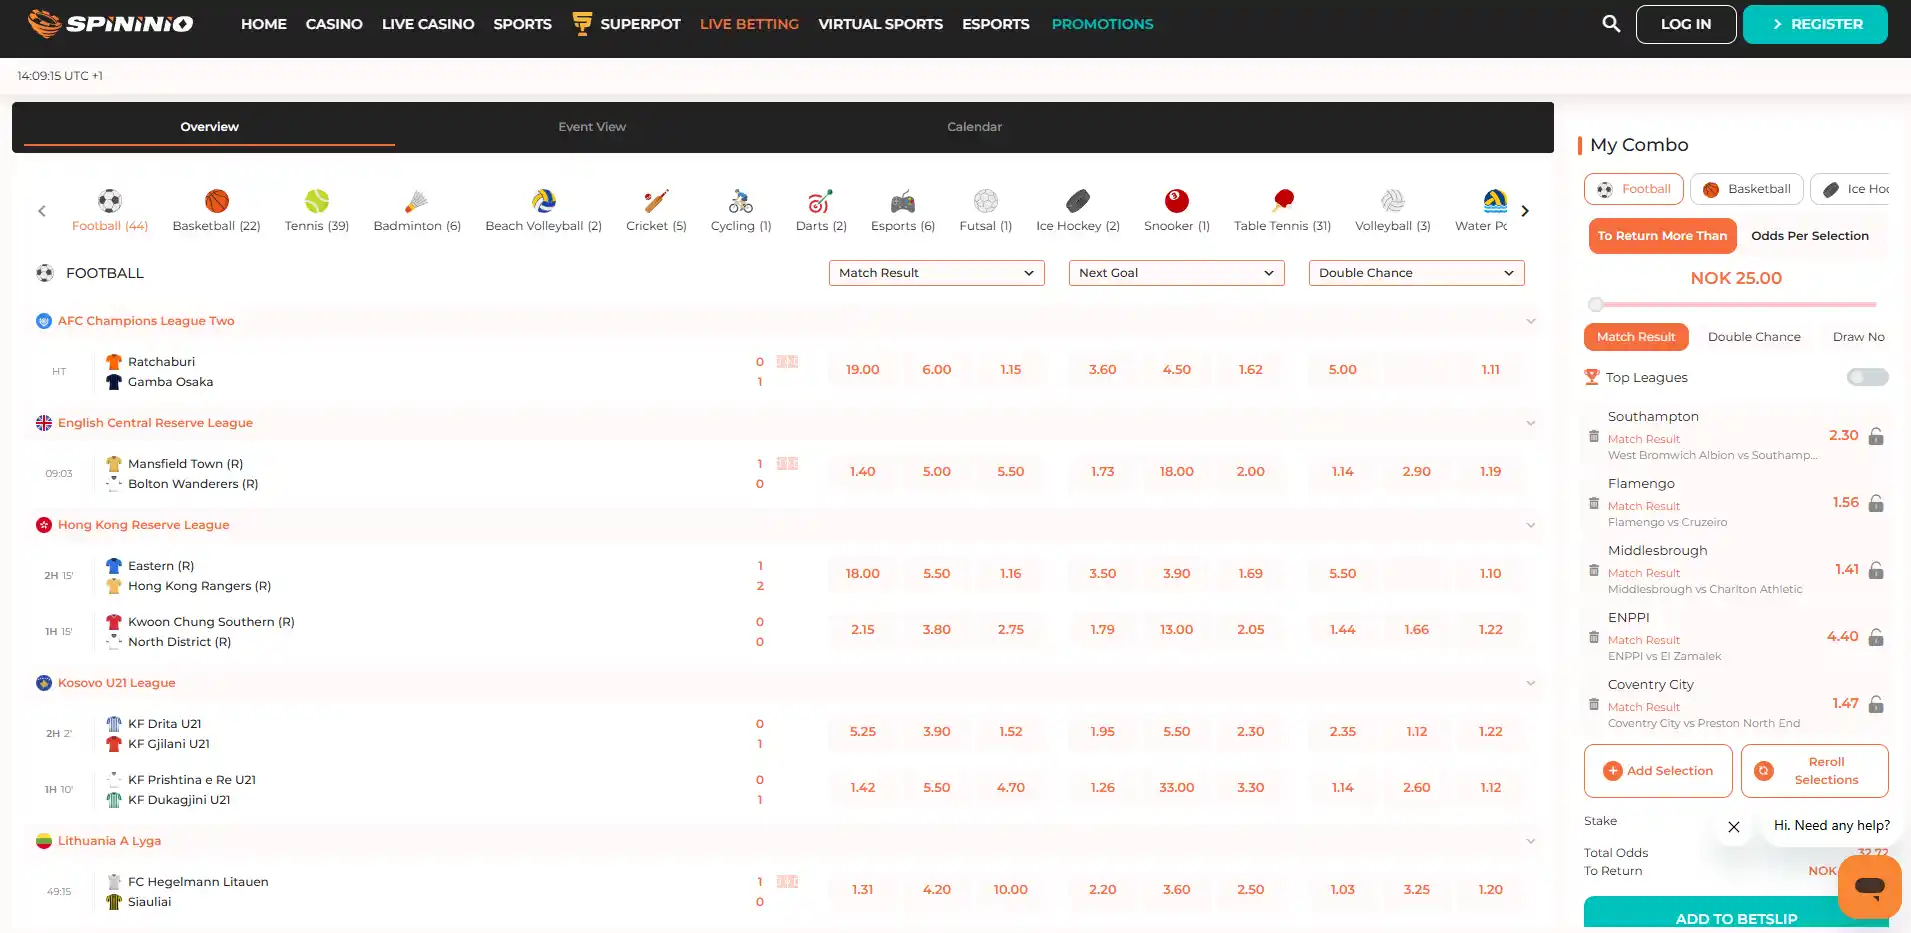1911x933 pixels.
Task: Open the Ice Hockey sport category
Action: click(1077, 211)
